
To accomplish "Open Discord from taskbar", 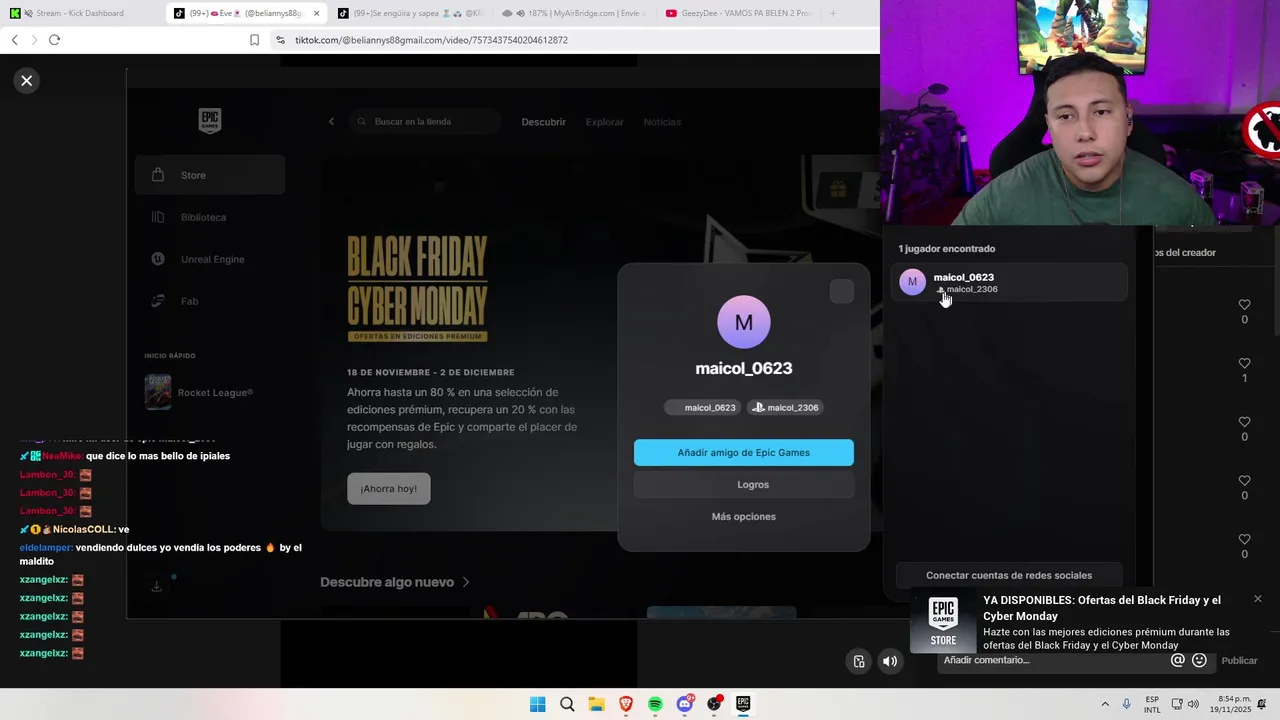I will click(685, 704).
